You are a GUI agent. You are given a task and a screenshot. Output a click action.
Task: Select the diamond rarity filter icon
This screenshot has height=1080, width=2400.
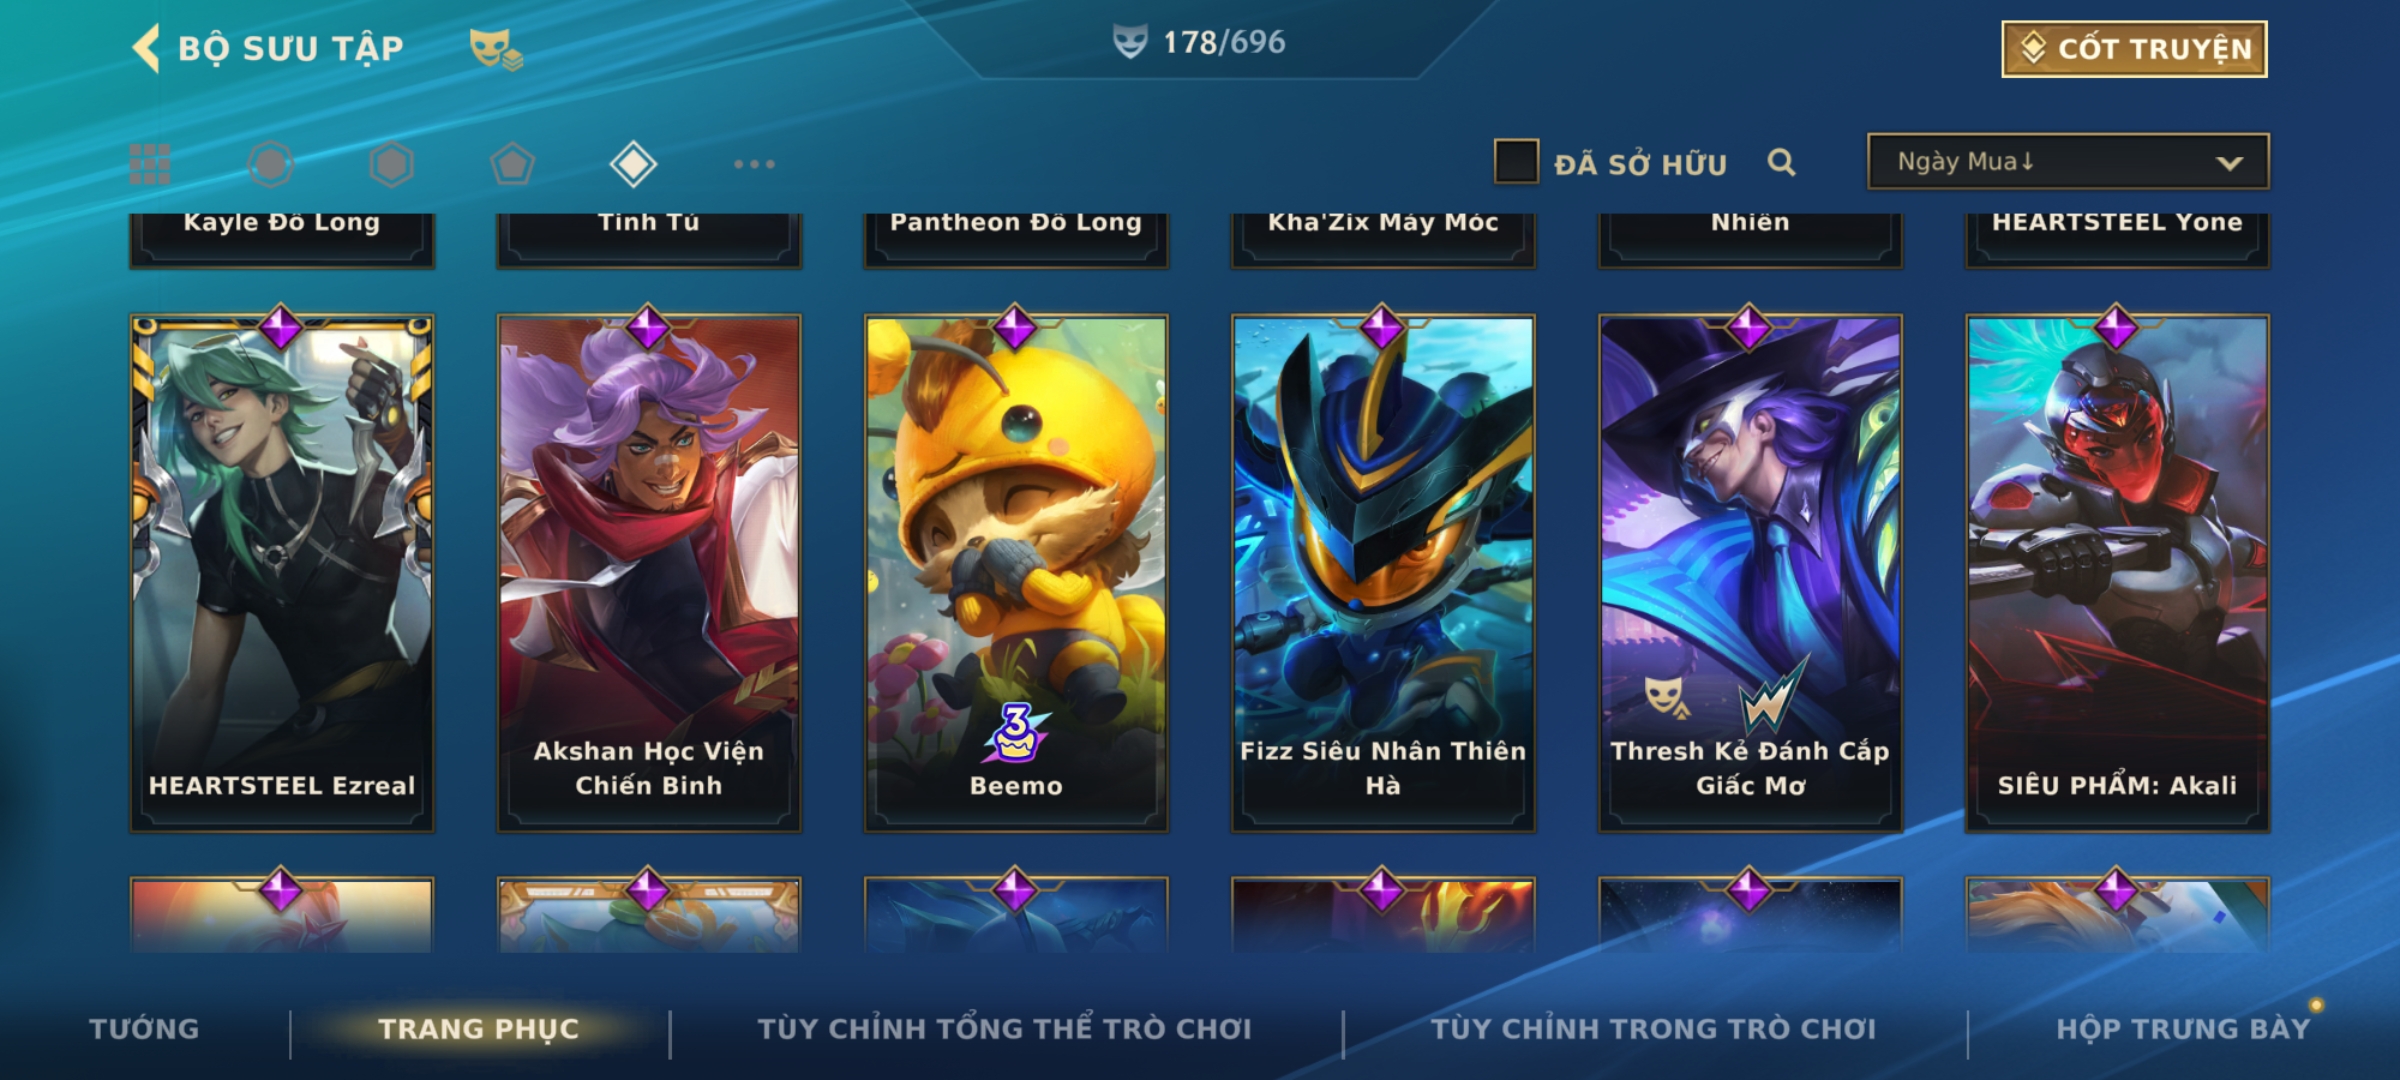tap(633, 164)
